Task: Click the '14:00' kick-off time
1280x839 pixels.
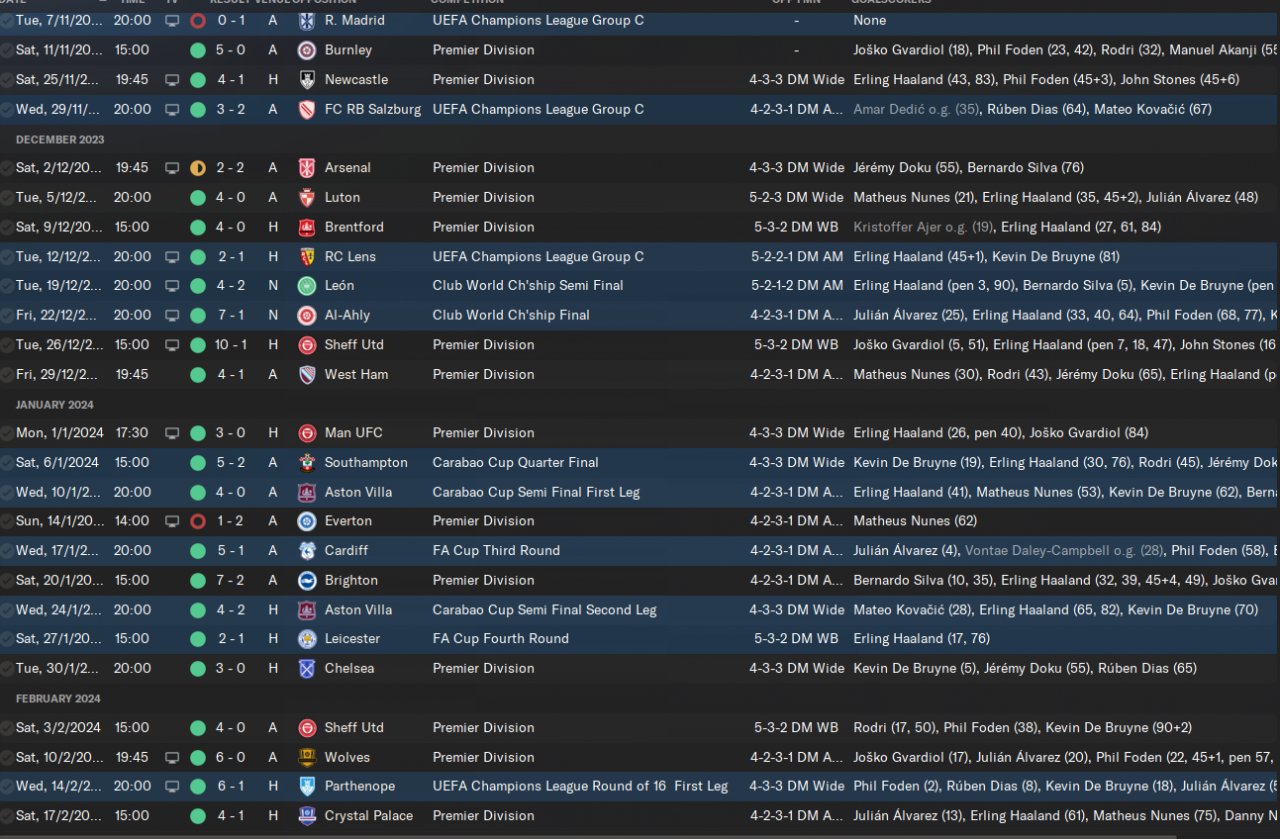Action: coord(132,521)
